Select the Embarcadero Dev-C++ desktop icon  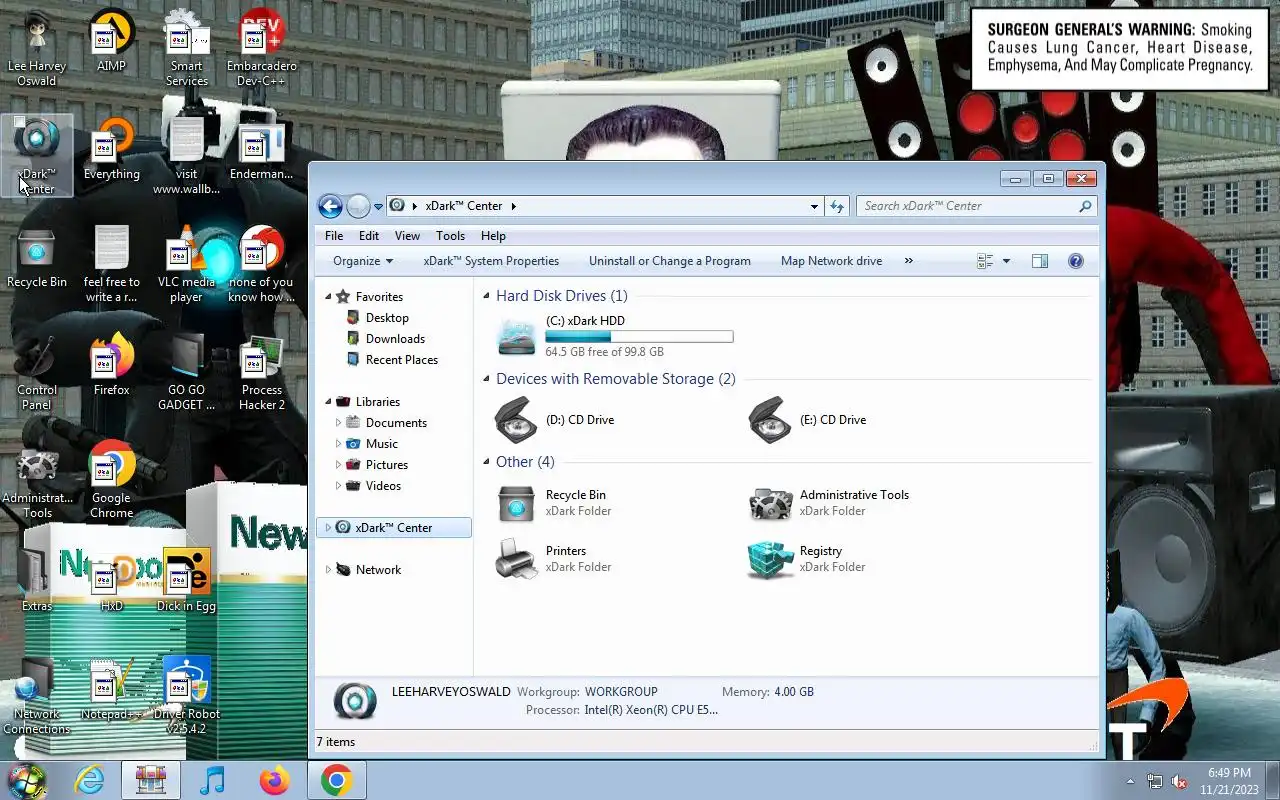coord(262,48)
